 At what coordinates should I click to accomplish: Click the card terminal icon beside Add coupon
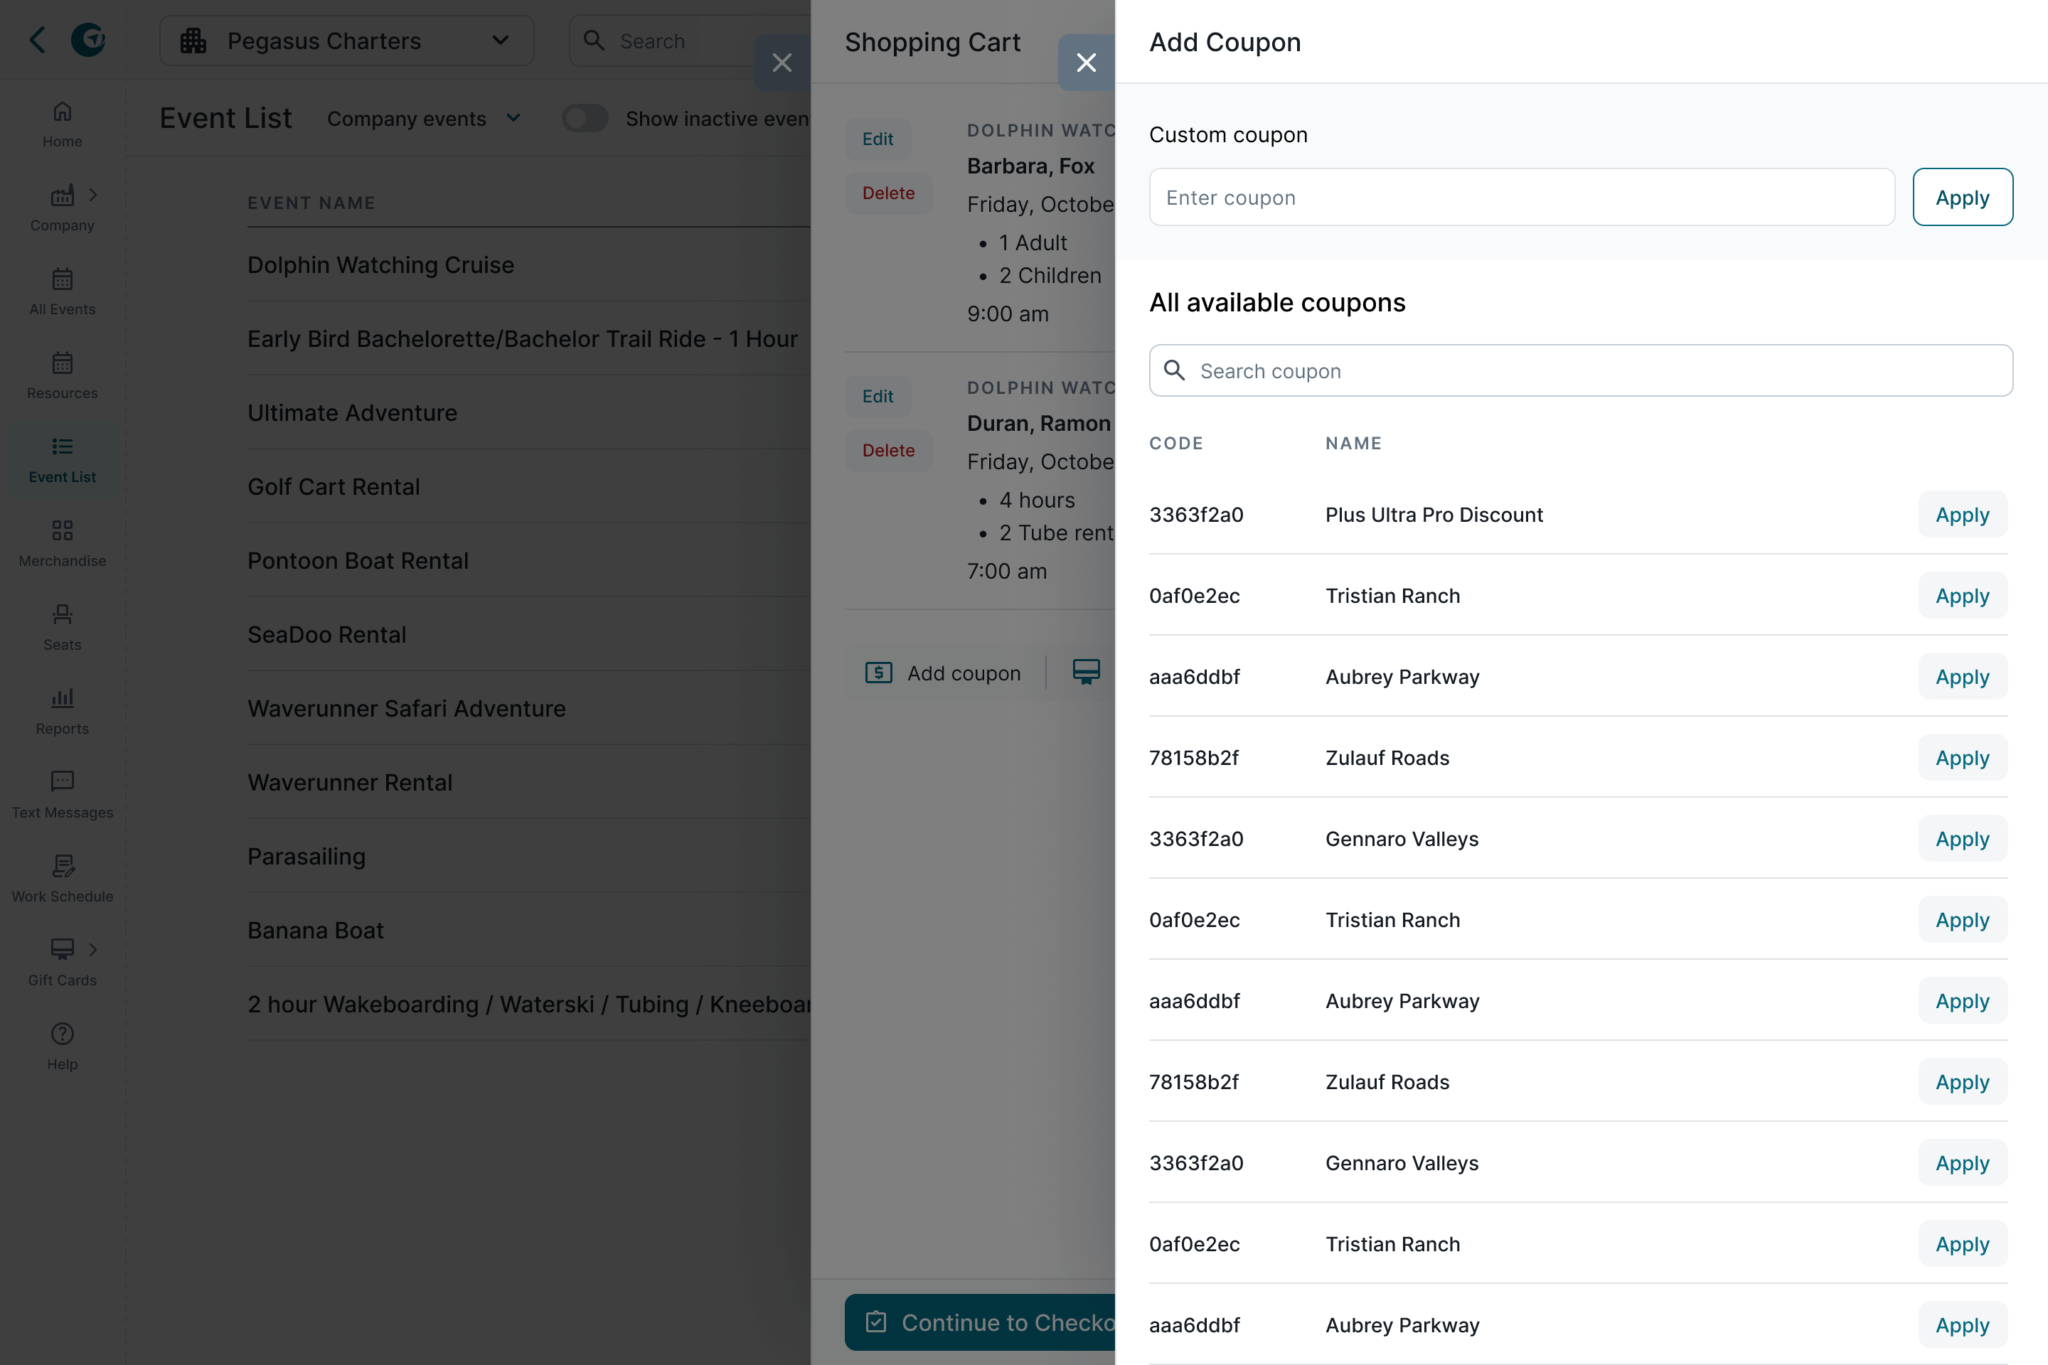(x=1087, y=672)
